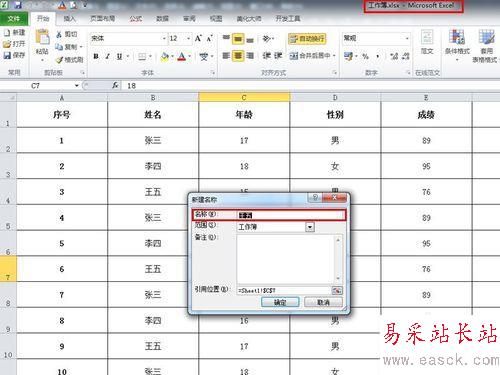Switch to the 公式 Formulas tab
This screenshot has height=375, width=500.
(136, 19)
